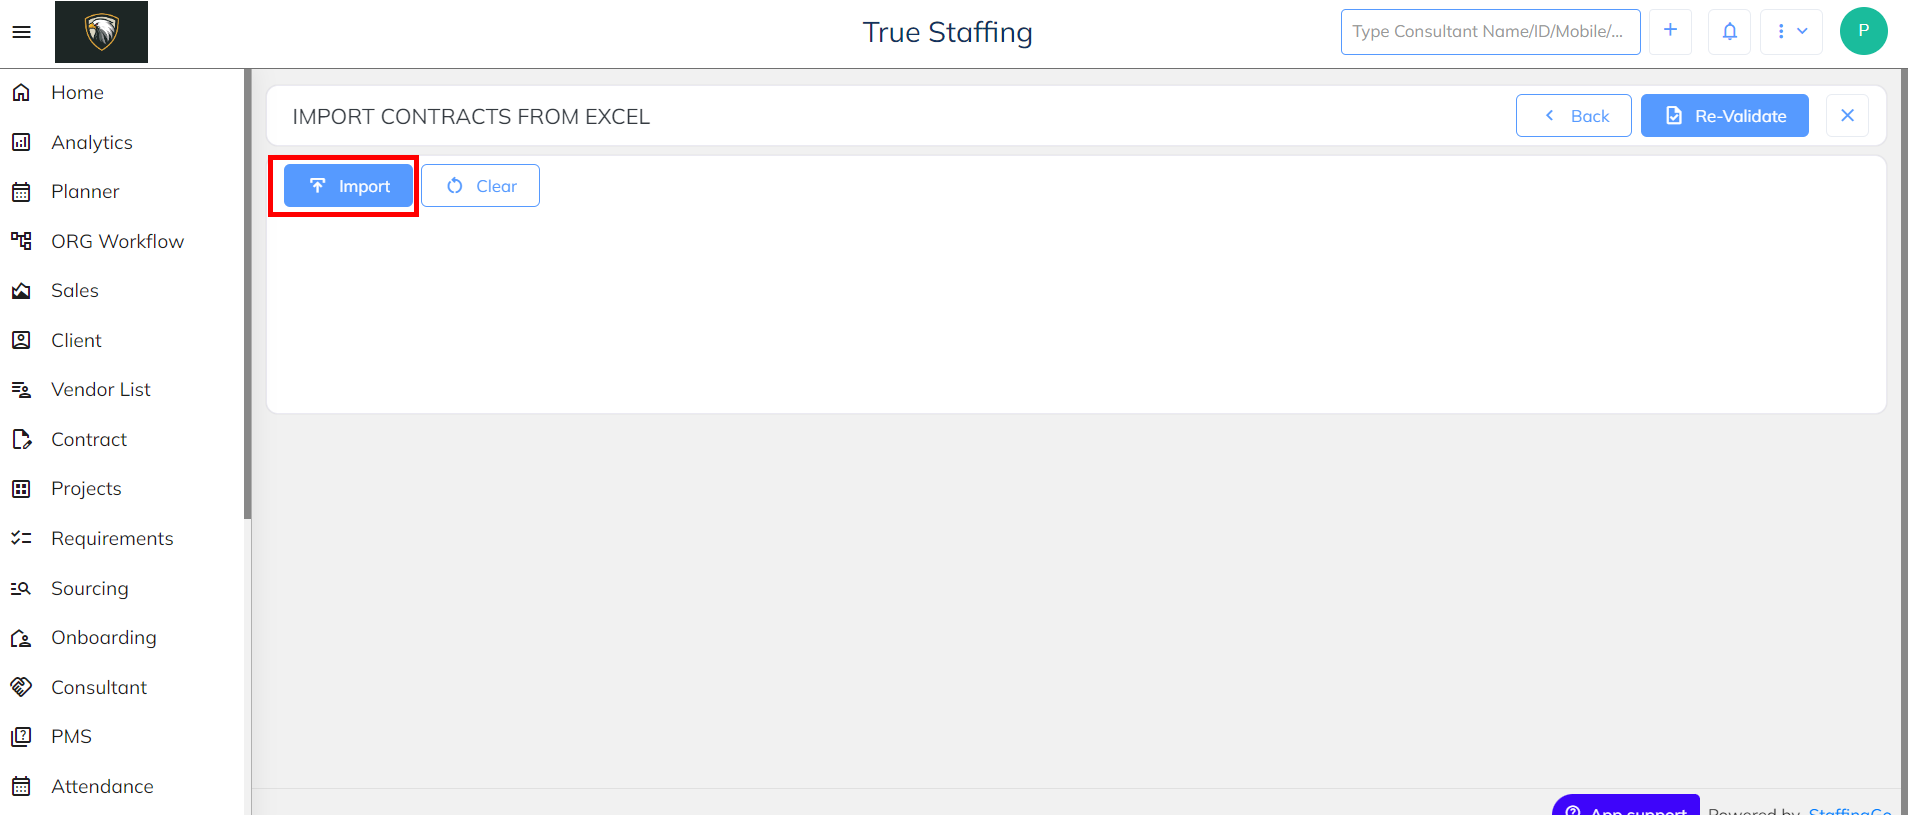The image size is (1908, 815).
Task: Close the Import Contracts panel
Action: (x=1848, y=116)
